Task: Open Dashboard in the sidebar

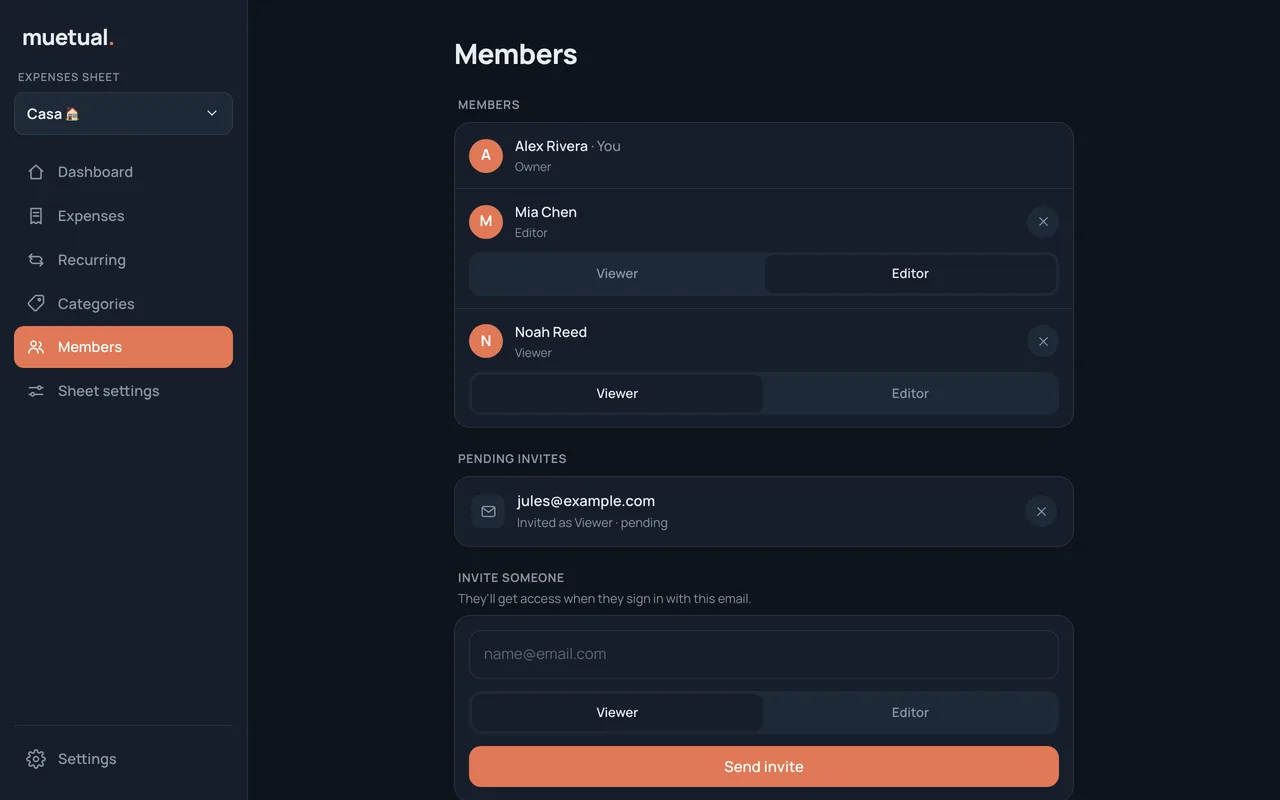Action: pyautogui.click(x=123, y=172)
